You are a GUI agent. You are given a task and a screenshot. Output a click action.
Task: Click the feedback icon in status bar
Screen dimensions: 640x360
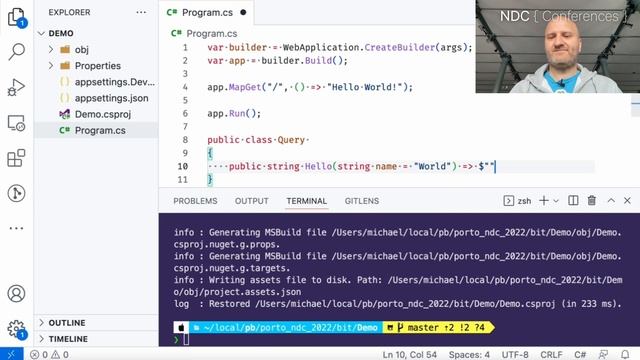click(x=603, y=354)
